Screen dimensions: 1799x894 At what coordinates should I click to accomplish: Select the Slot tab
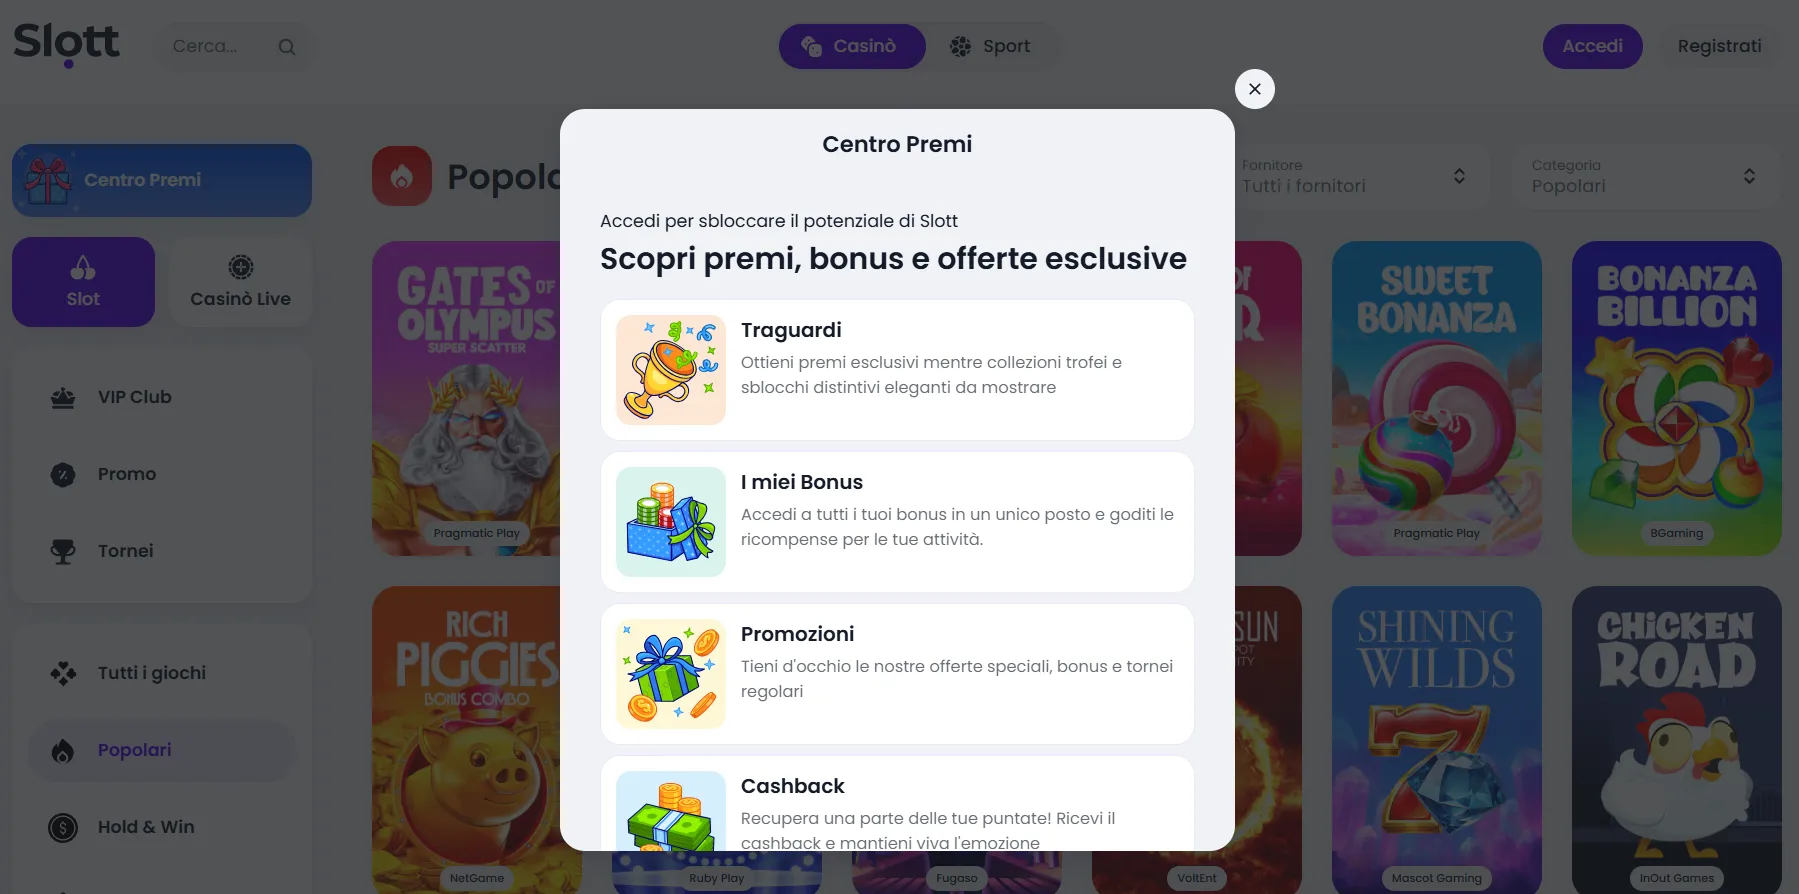tap(83, 282)
